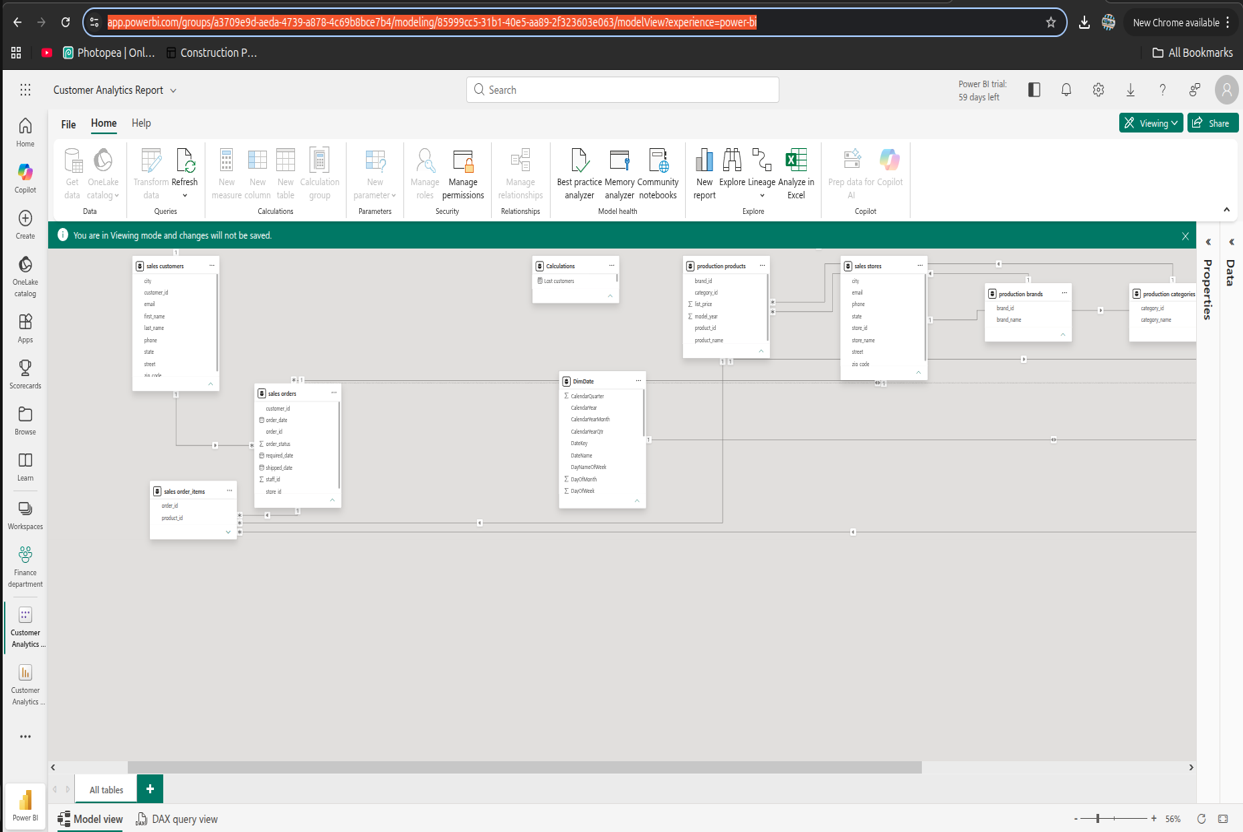Open the settings gear icon
Screen dimensions: 1243x832
coord(1098,90)
